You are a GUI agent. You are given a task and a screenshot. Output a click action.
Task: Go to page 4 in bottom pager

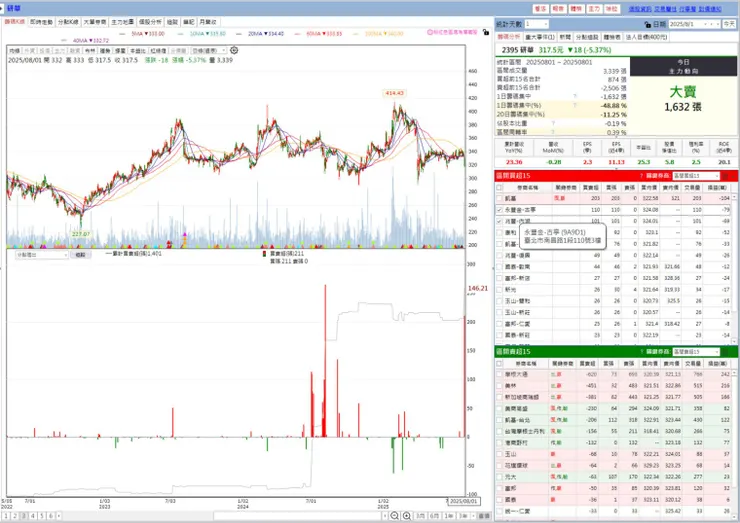point(33,516)
